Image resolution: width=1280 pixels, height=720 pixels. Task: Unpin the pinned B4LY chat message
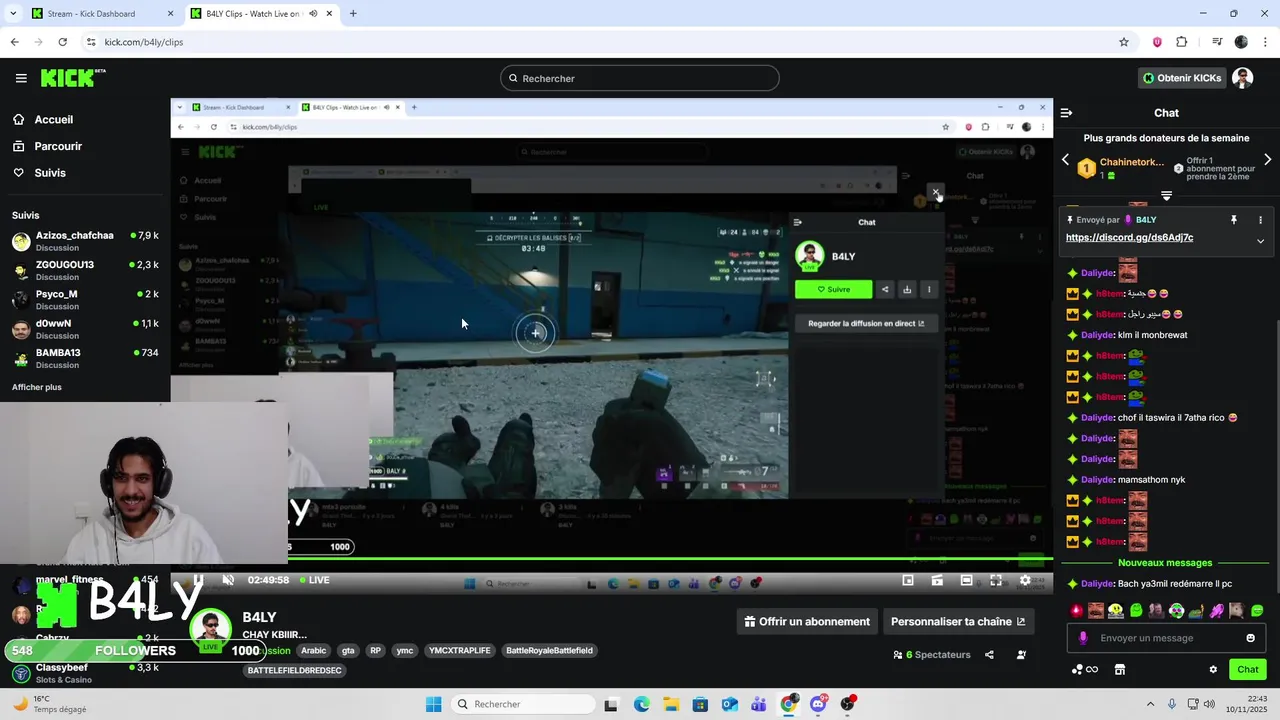(x=1234, y=220)
